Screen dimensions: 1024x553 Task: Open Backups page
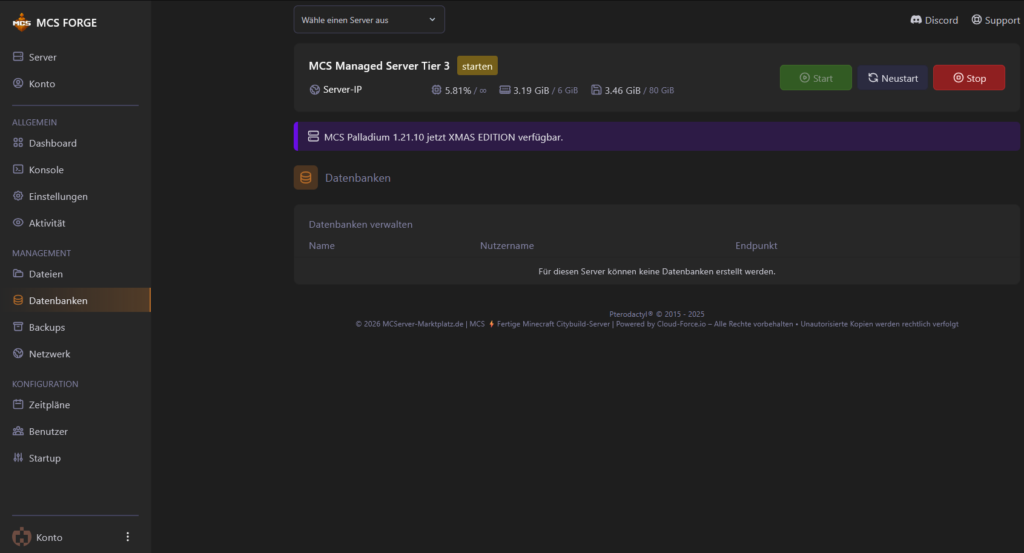click(x=46, y=327)
